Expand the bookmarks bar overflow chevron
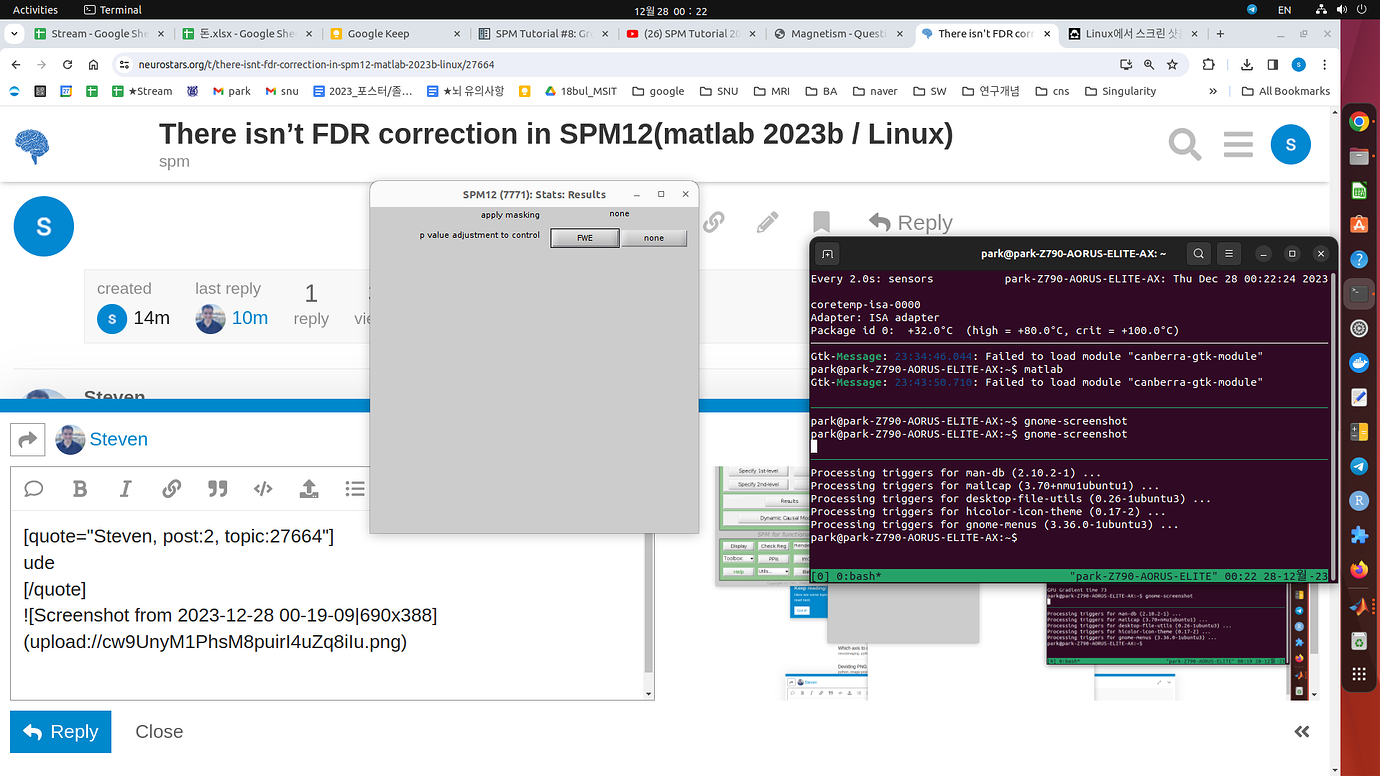 1212,90
